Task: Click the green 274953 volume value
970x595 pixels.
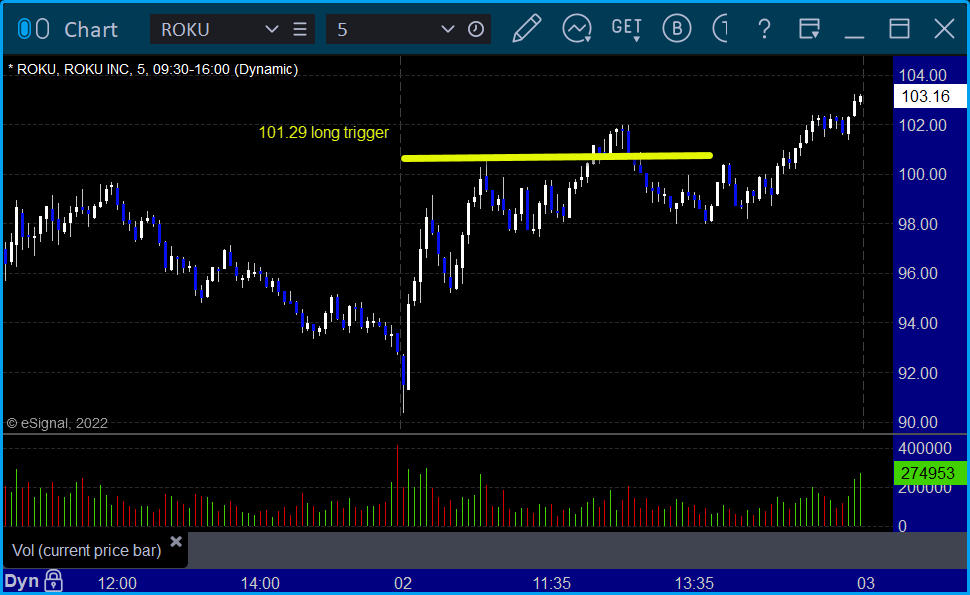Action: (x=928, y=473)
